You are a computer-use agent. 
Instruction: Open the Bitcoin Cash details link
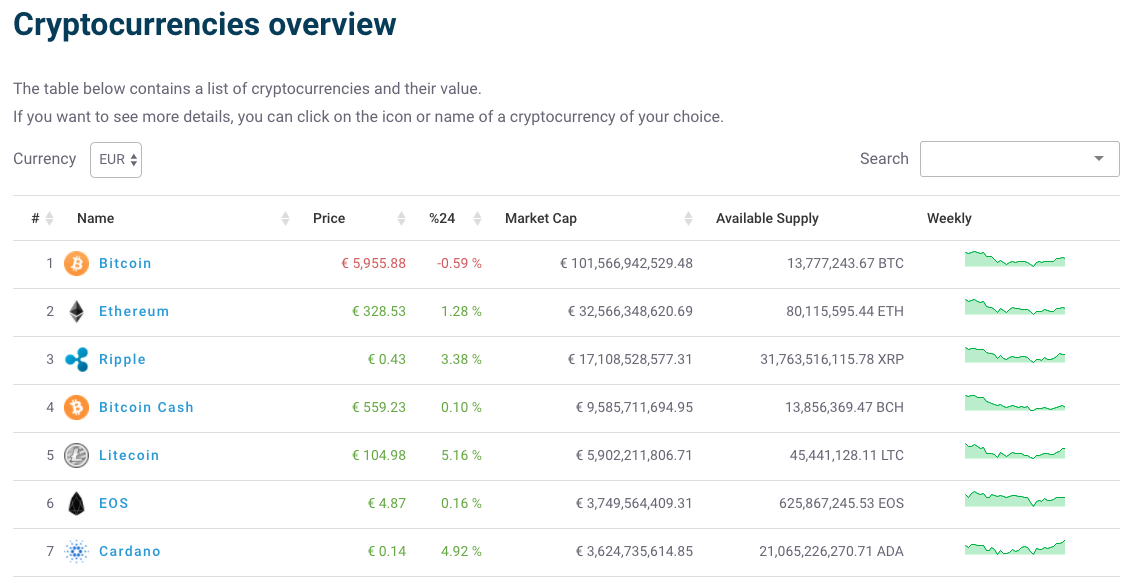(x=146, y=408)
